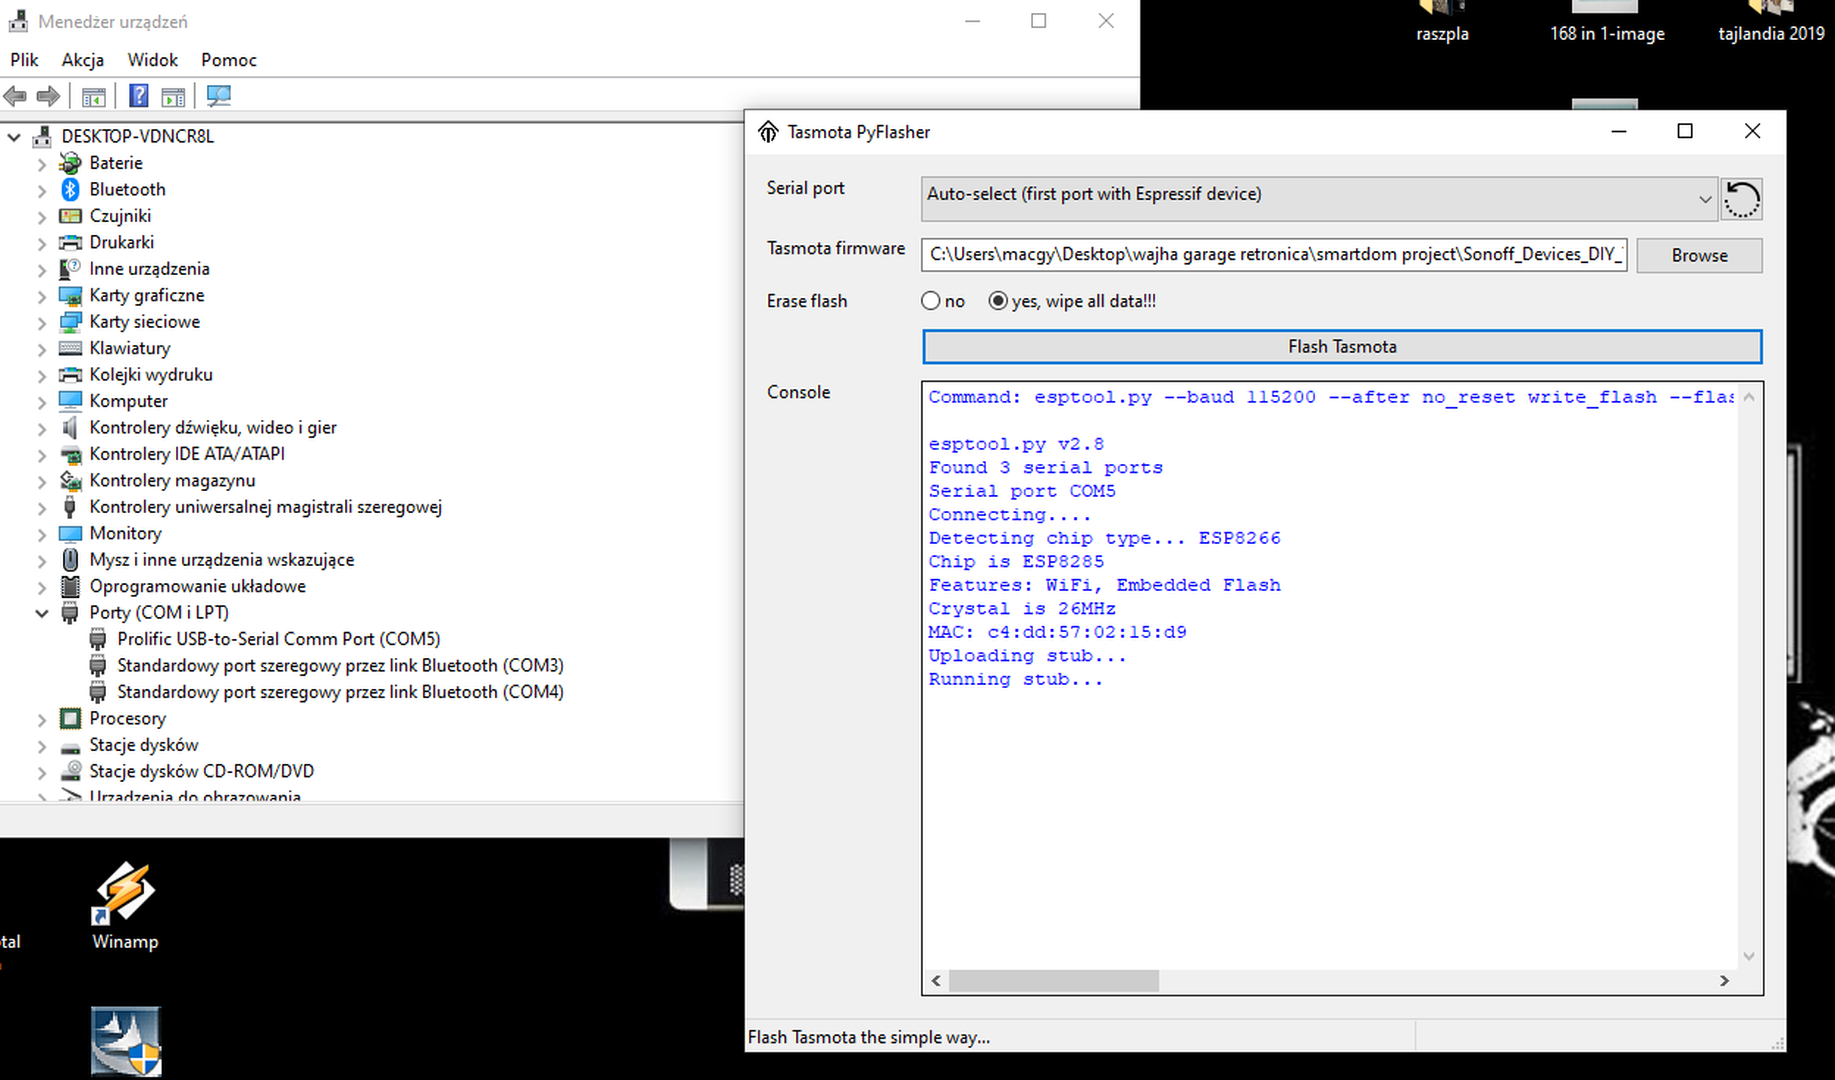This screenshot has width=1835, height=1080.
Task: Click the Tasmota firmware path field
Action: click(x=1274, y=255)
